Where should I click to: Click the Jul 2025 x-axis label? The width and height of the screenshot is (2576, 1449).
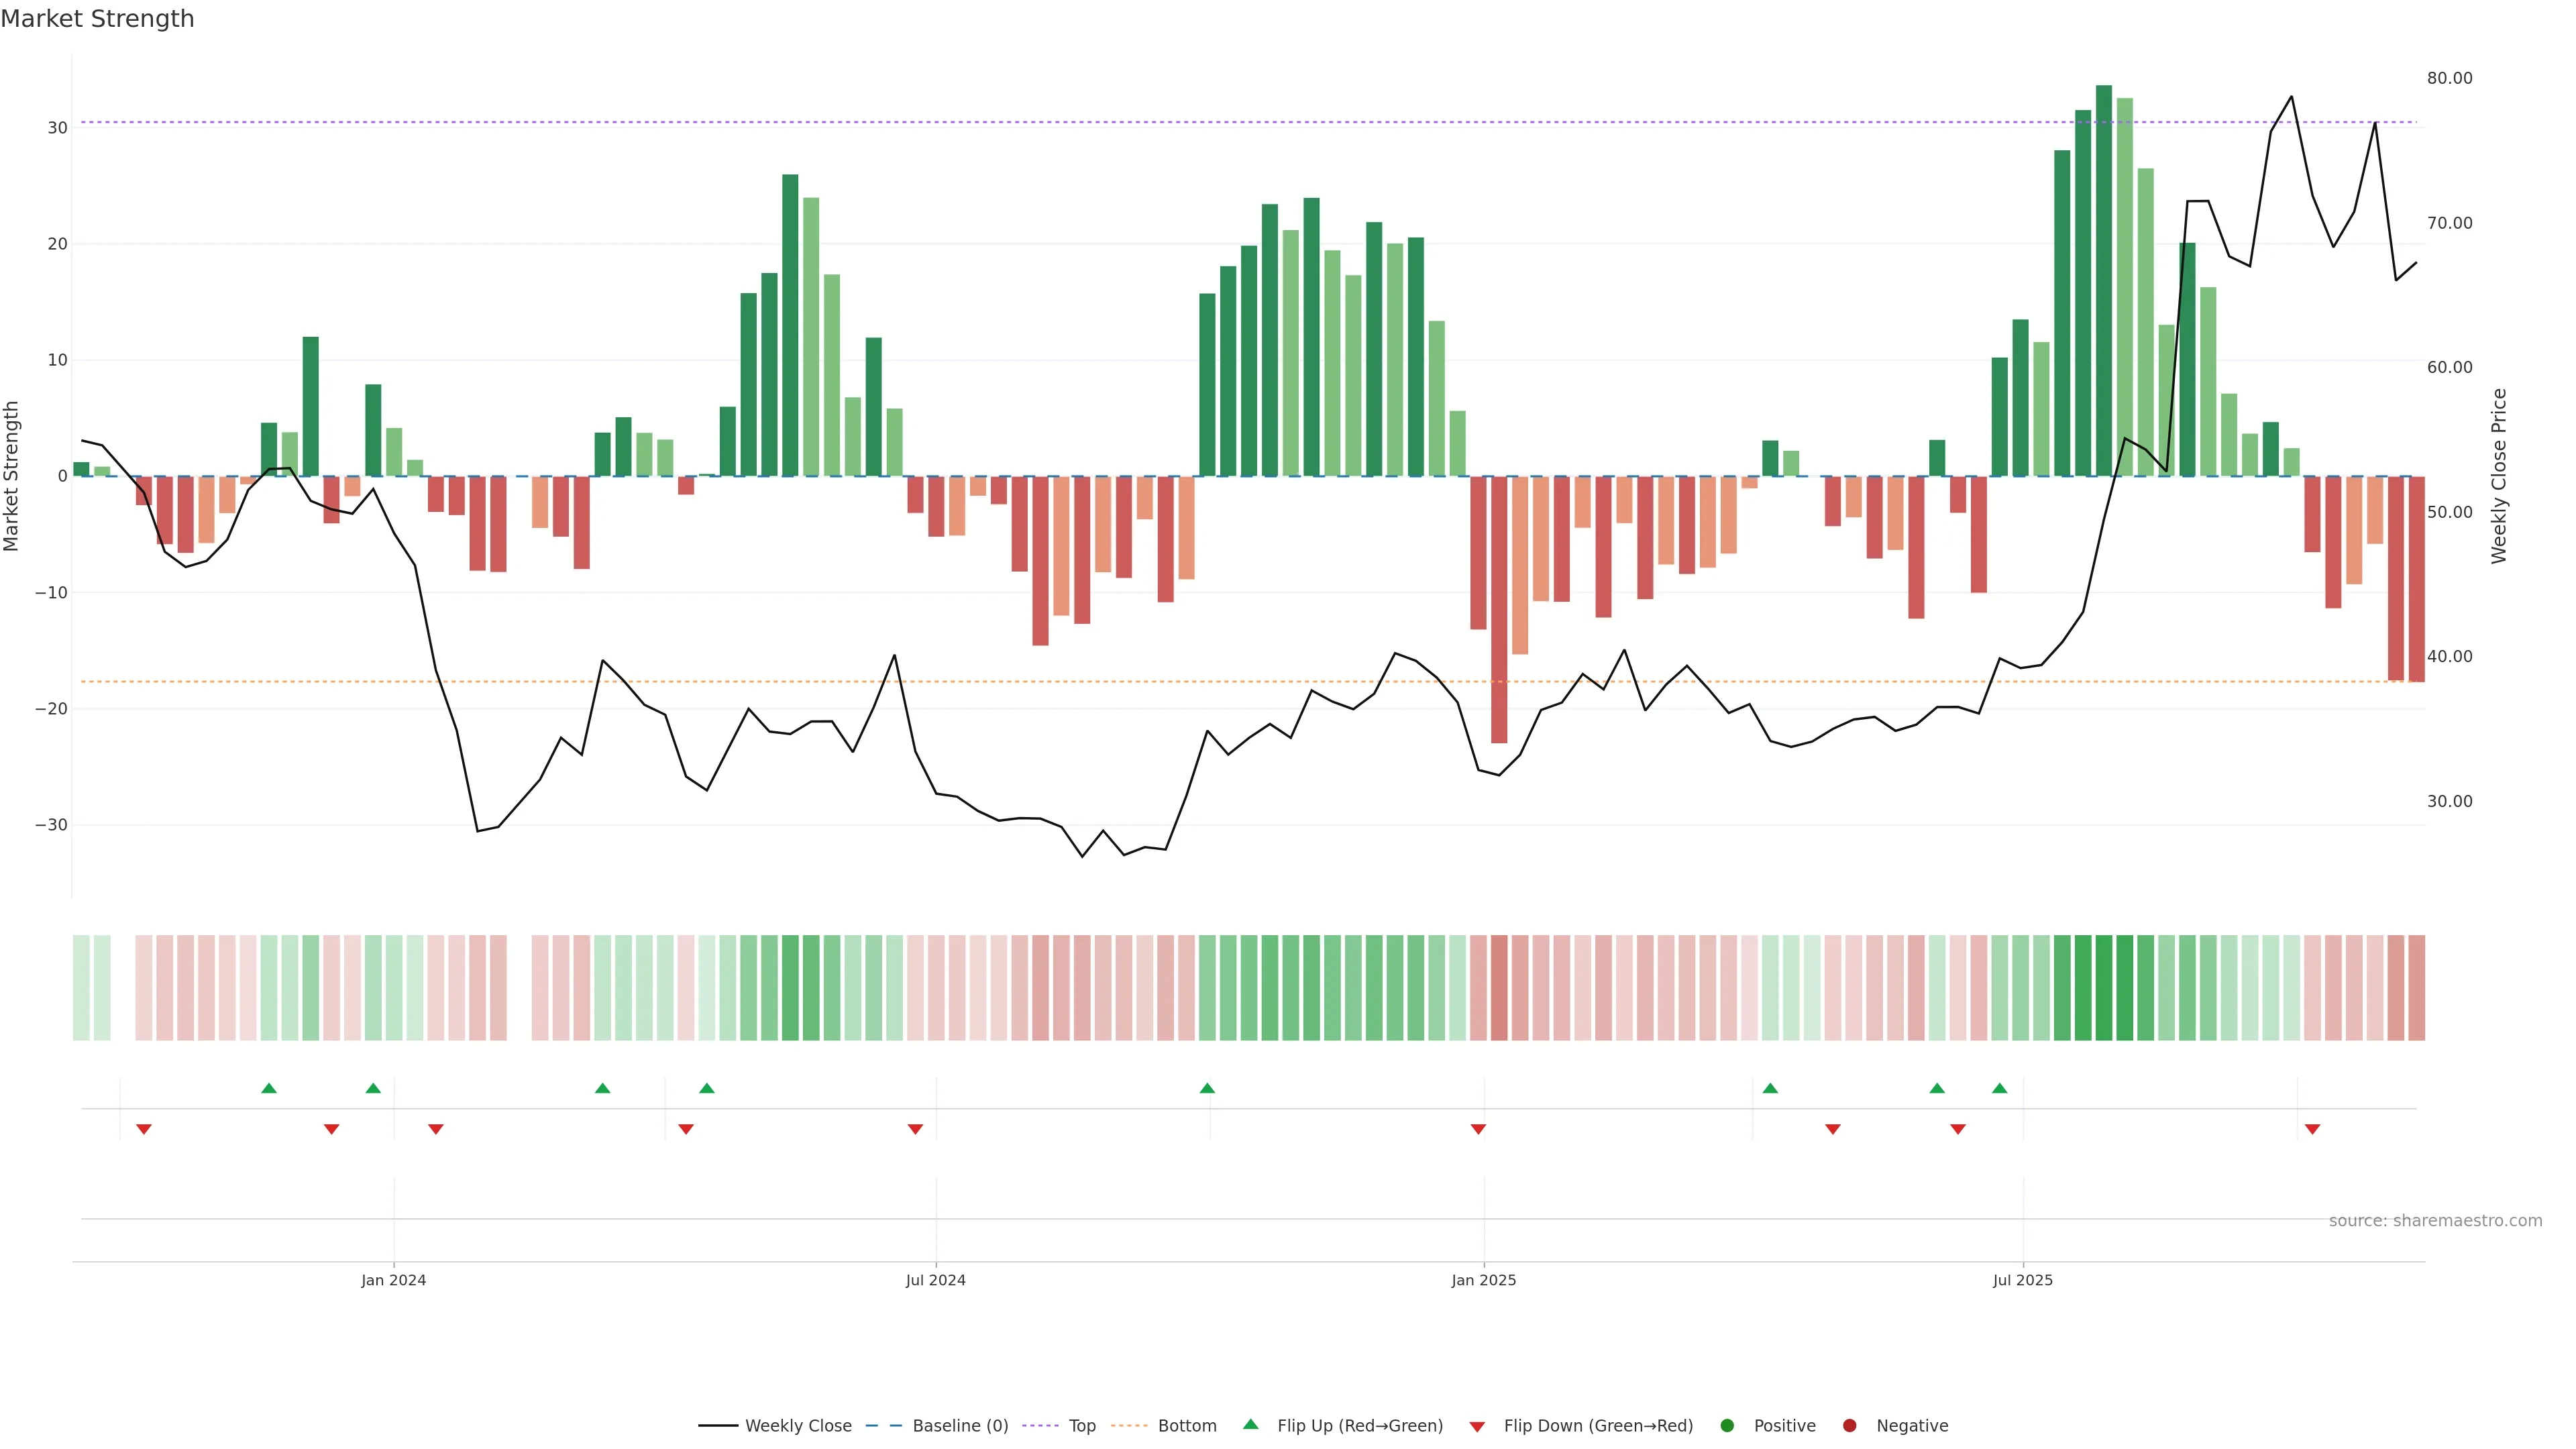[2022, 1280]
